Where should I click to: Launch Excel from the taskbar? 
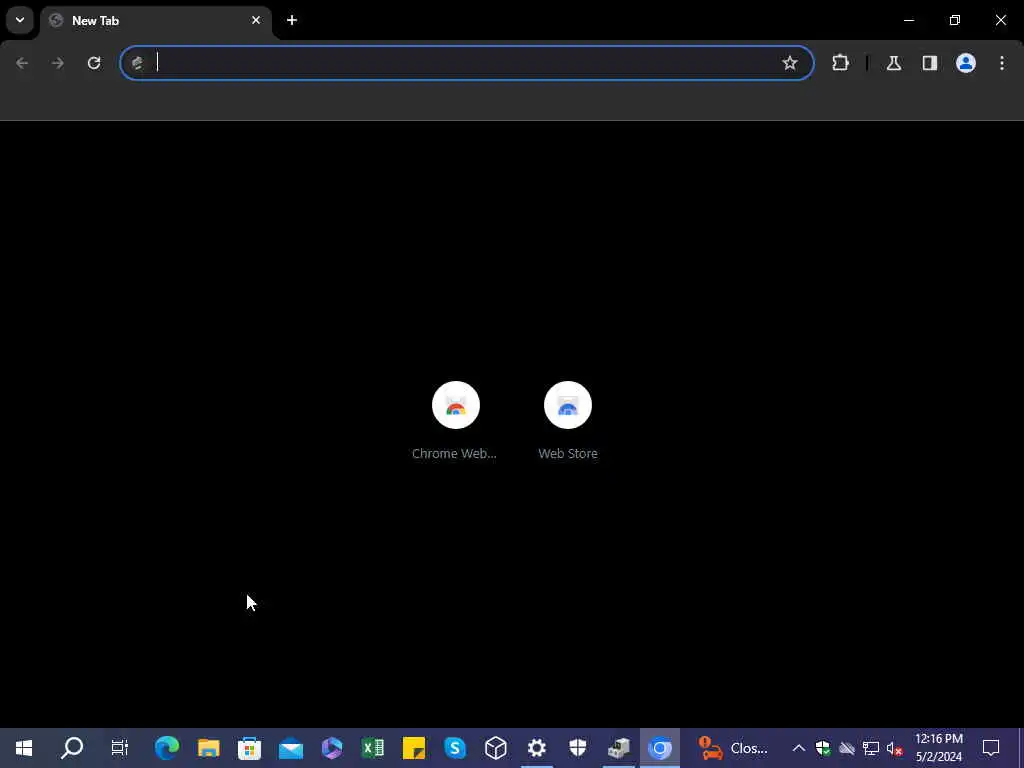373,748
